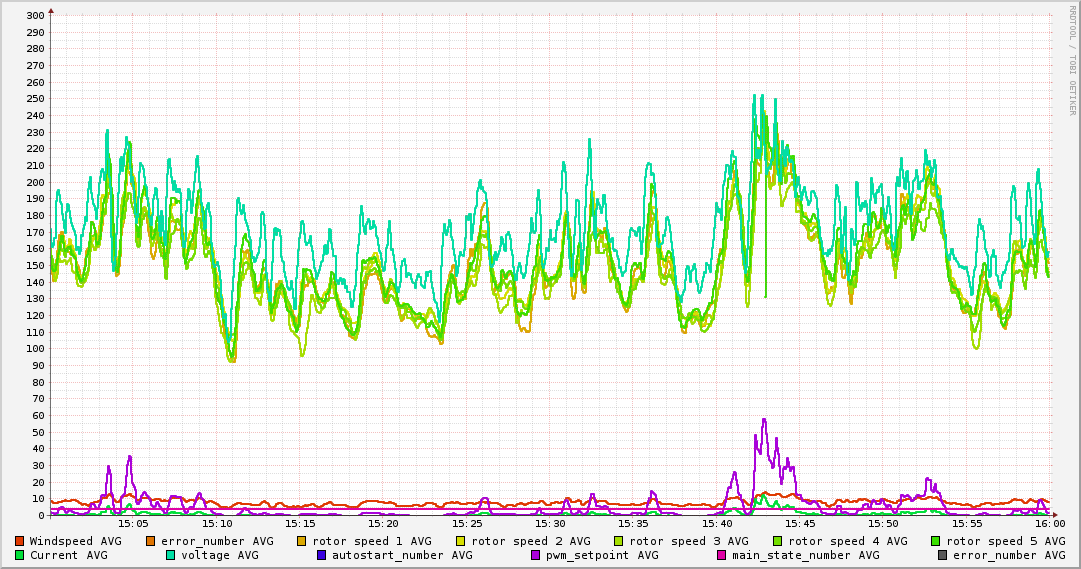This screenshot has height=569, width=1081.
Task: Click the orange error_number AVG legend swatch
Action: point(150,541)
